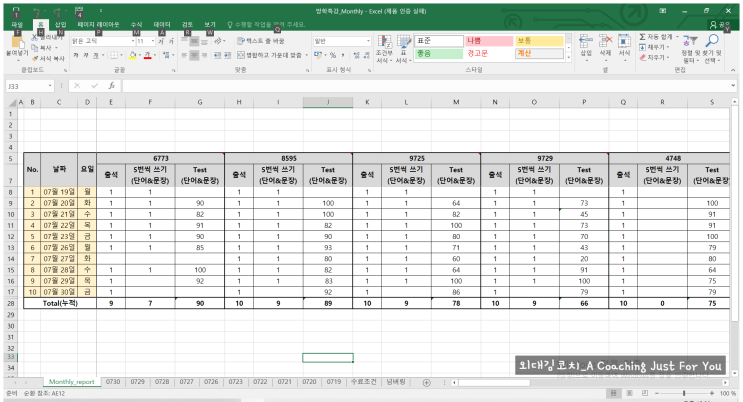Expand the font color dropdown arrow
Image resolution: width=743 pixels, height=402 pixels.
[155, 55]
